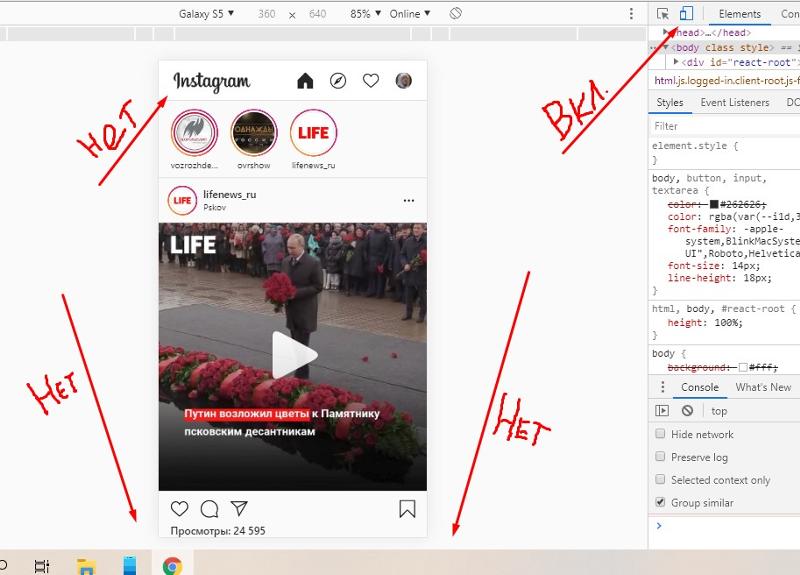Open device toolbar more options menu
800x575 pixels.
(631, 14)
